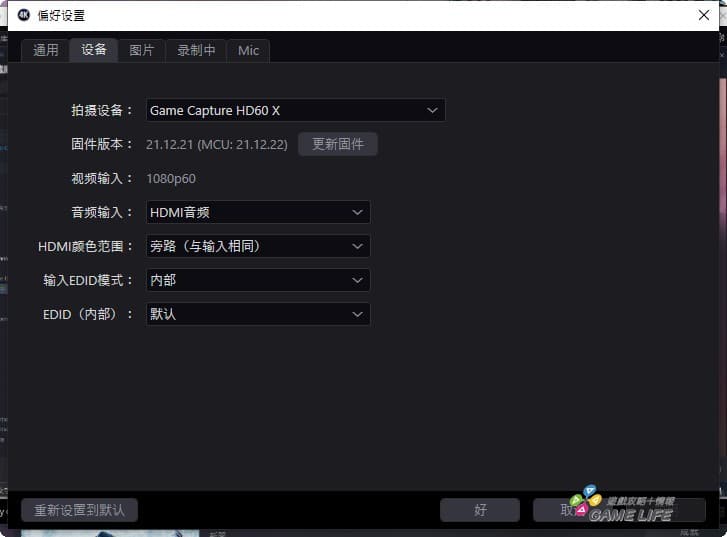
Task: Close the 偏好设置 dialog window
Action: 703,15
